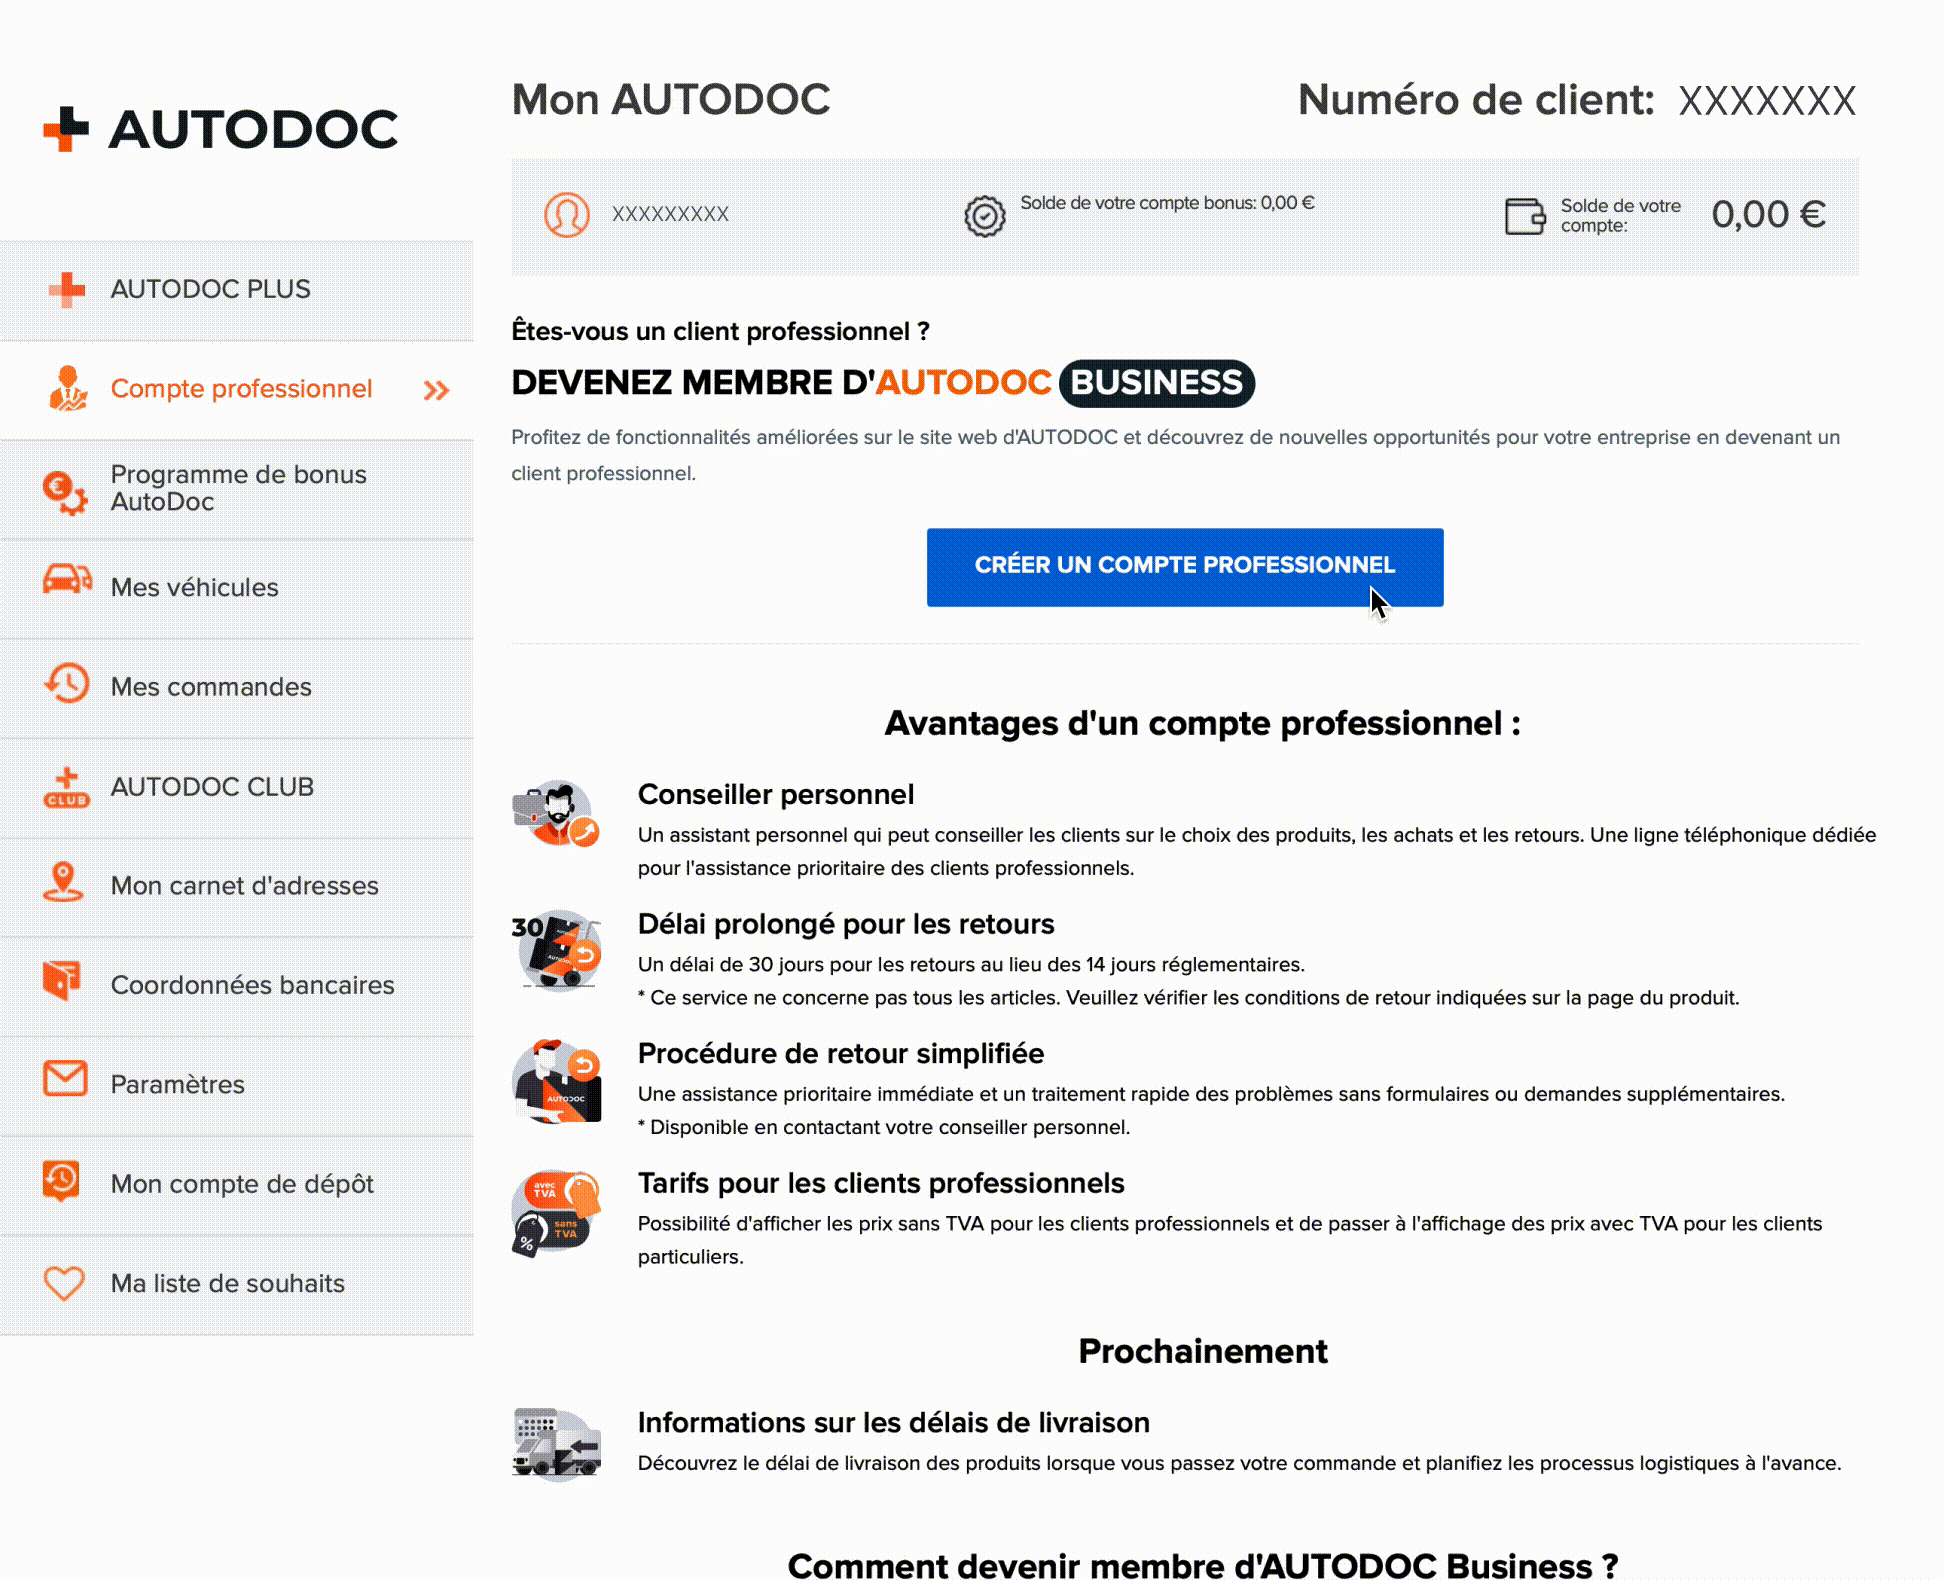
Task: Click the car icon for Mes véhicules
Action: coord(67,580)
